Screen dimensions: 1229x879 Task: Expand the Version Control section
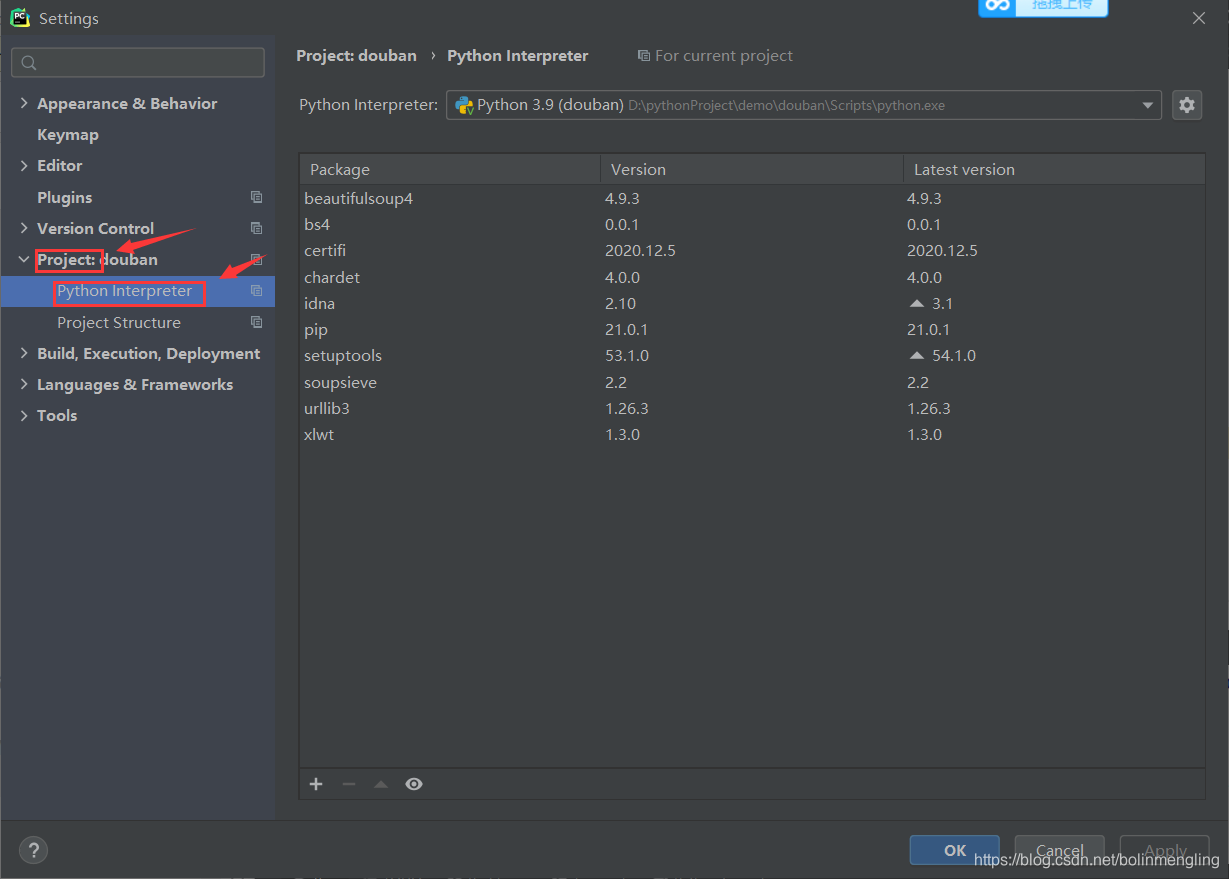pyautogui.click(x=24, y=228)
